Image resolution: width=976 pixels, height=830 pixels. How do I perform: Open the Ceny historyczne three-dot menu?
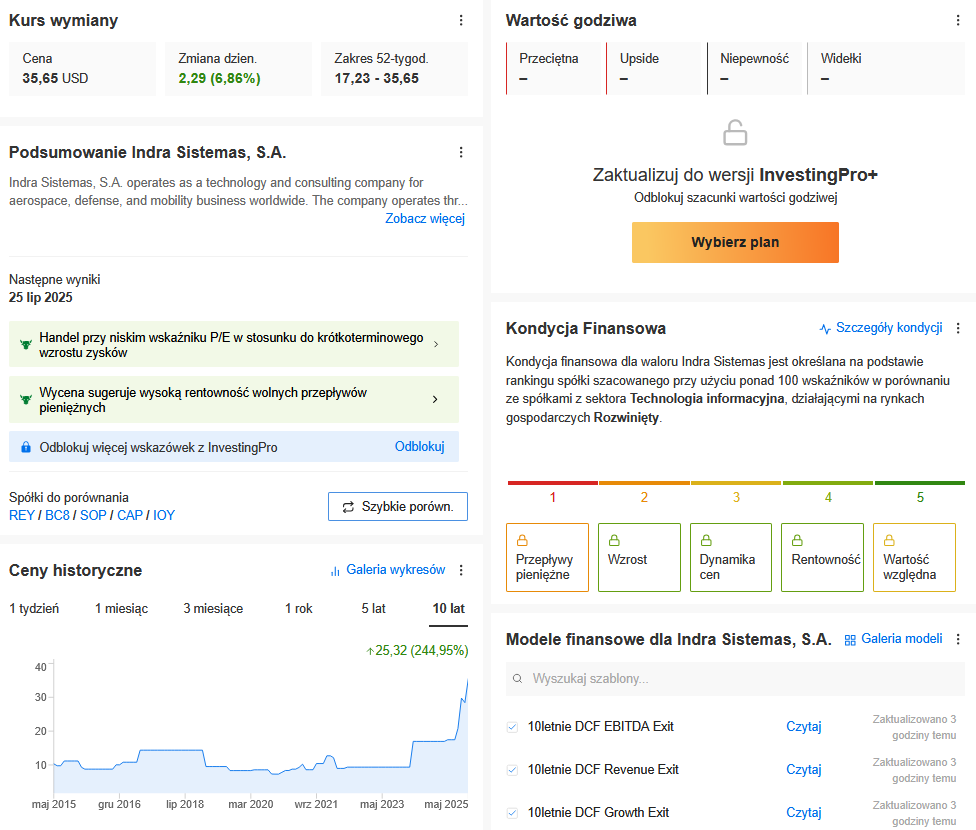tap(461, 570)
